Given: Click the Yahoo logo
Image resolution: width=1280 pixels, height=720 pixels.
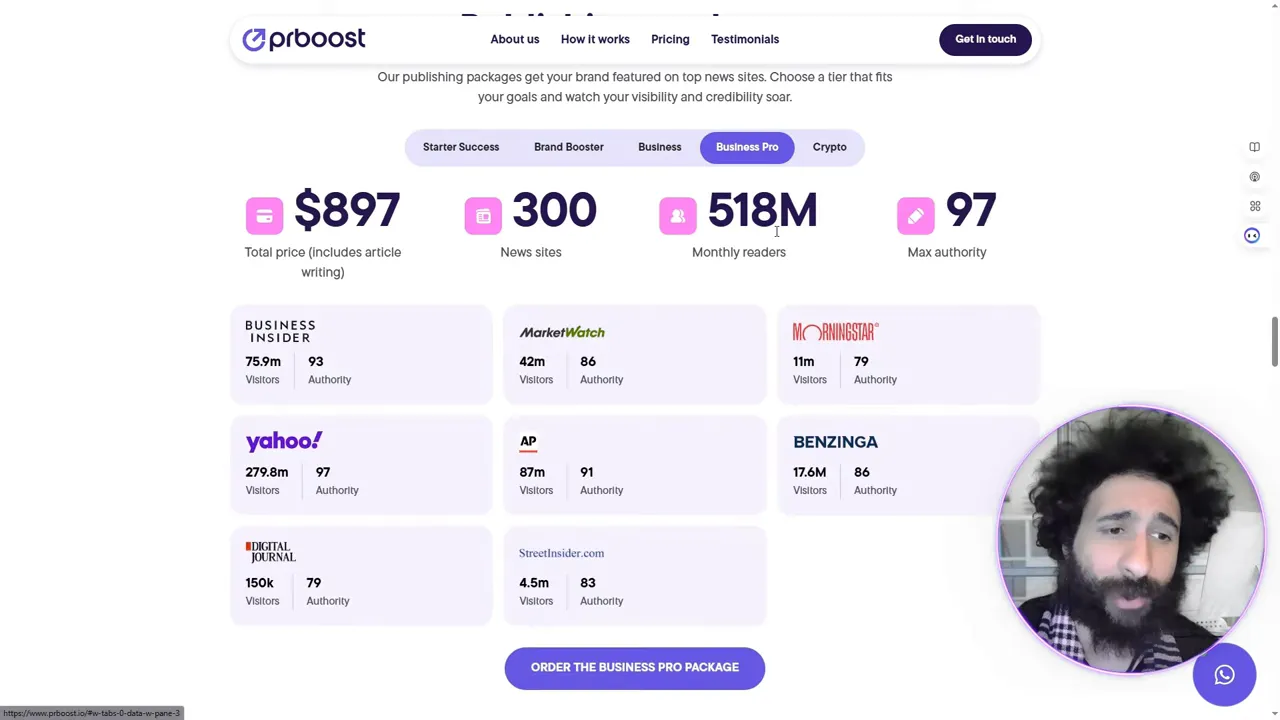Looking at the screenshot, I should coord(284,441).
